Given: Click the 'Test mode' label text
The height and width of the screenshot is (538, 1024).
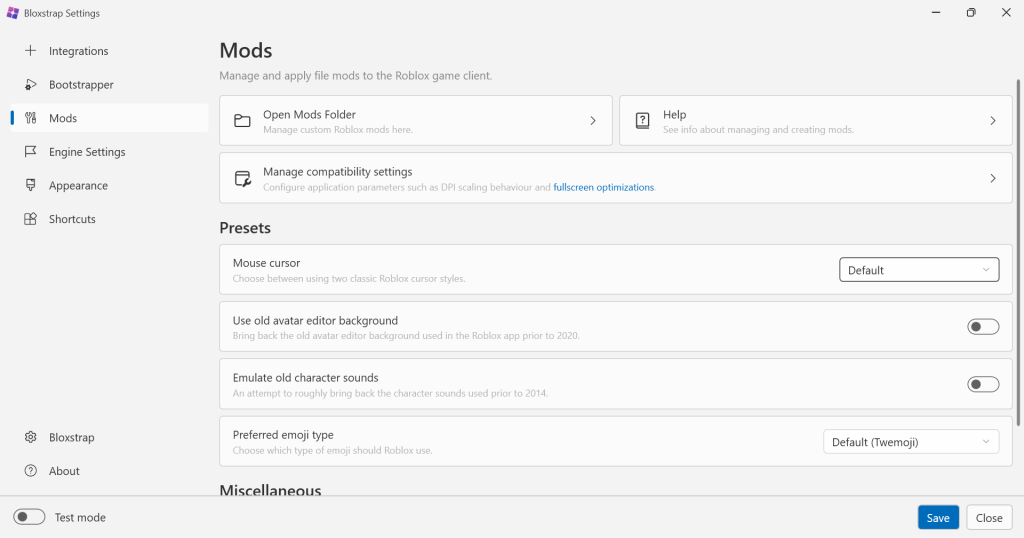Looking at the screenshot, I should pos(80,518).
